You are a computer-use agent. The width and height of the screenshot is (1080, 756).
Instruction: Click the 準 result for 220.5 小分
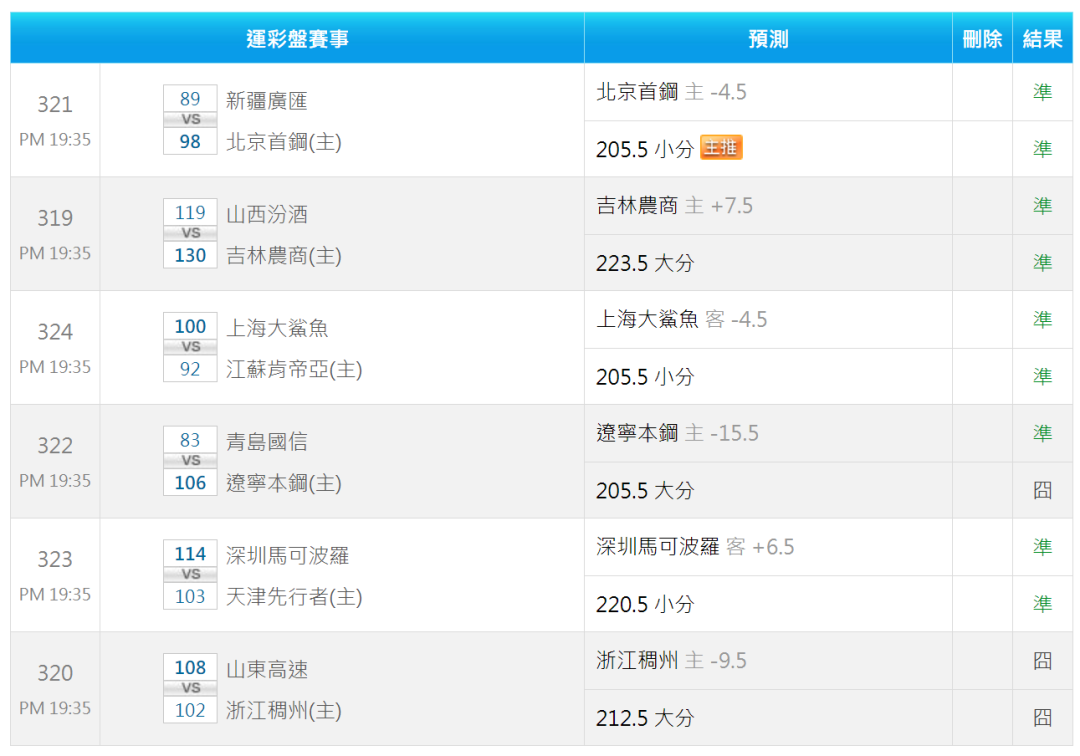point(1042,603)
